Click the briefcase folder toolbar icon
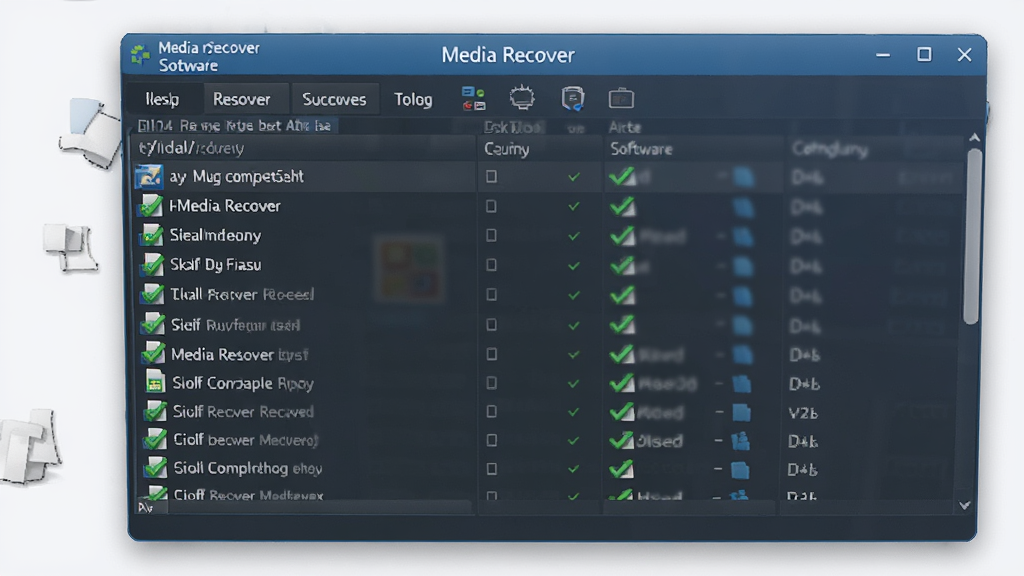The height and width of the screenshot is (576, 1024). 621,99
